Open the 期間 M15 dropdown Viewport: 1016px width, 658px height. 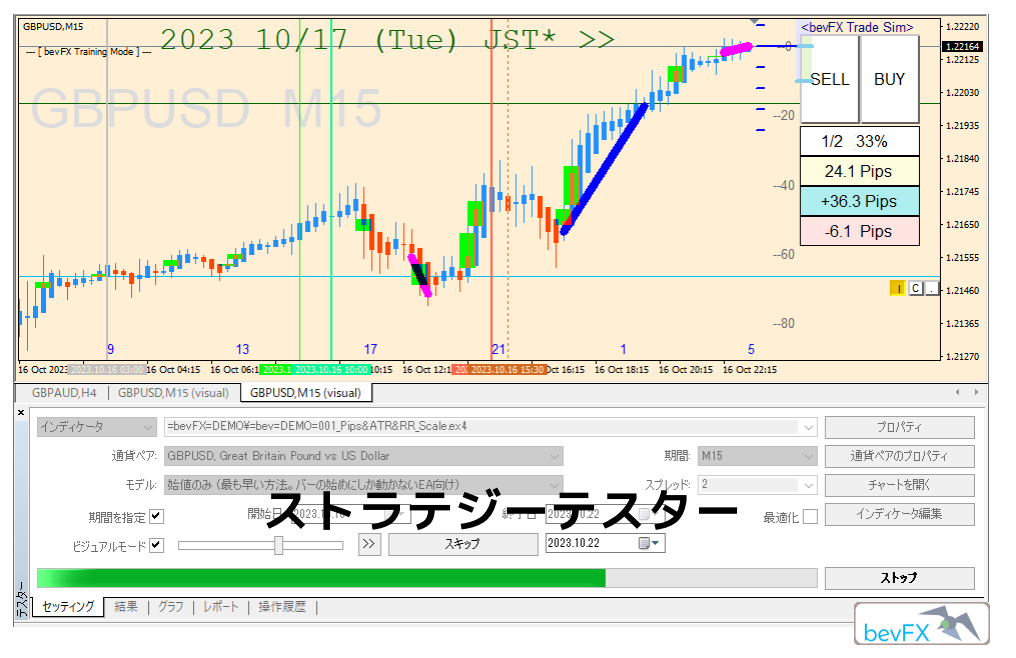coord(757,456)
